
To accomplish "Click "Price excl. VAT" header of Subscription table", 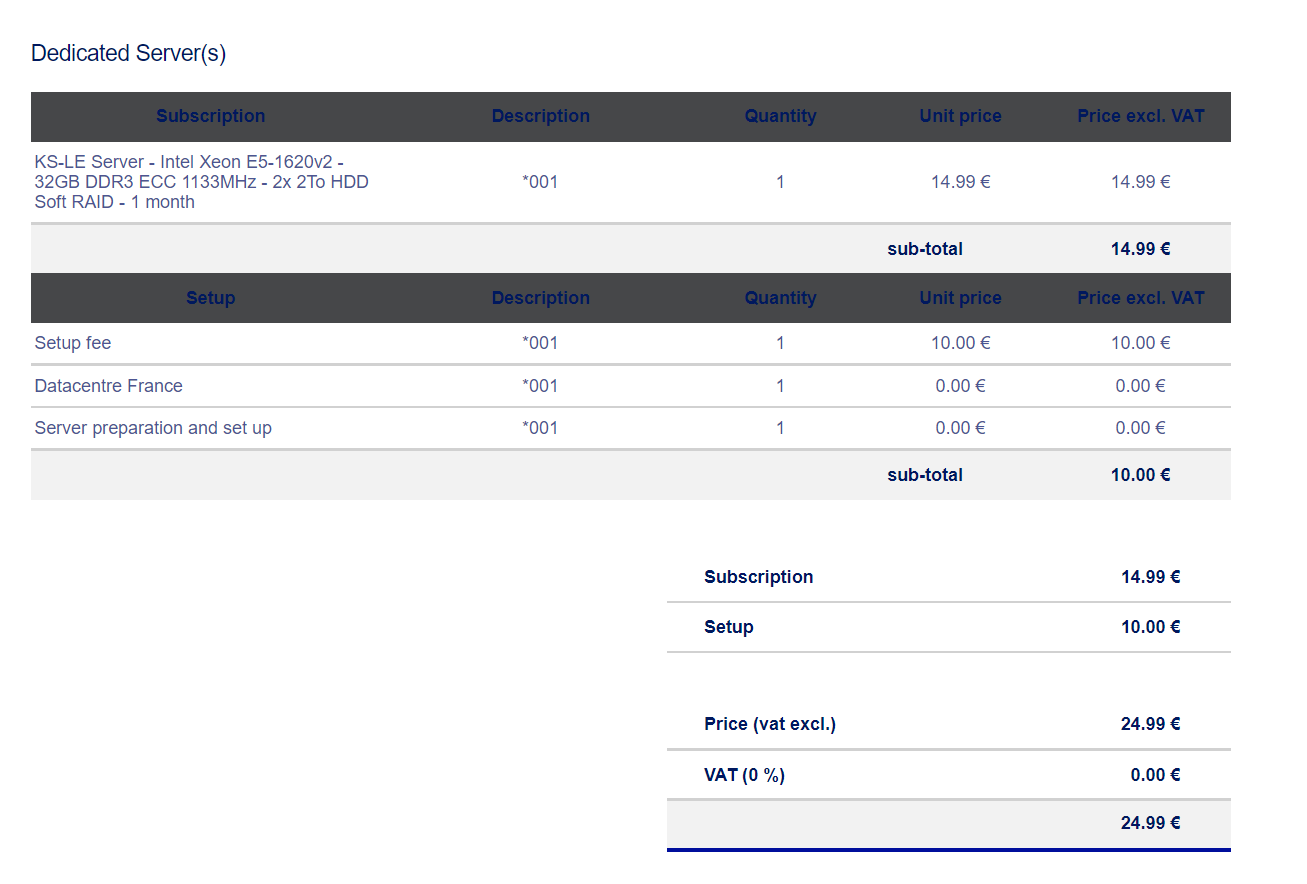I will click(x=1141, y=116).
